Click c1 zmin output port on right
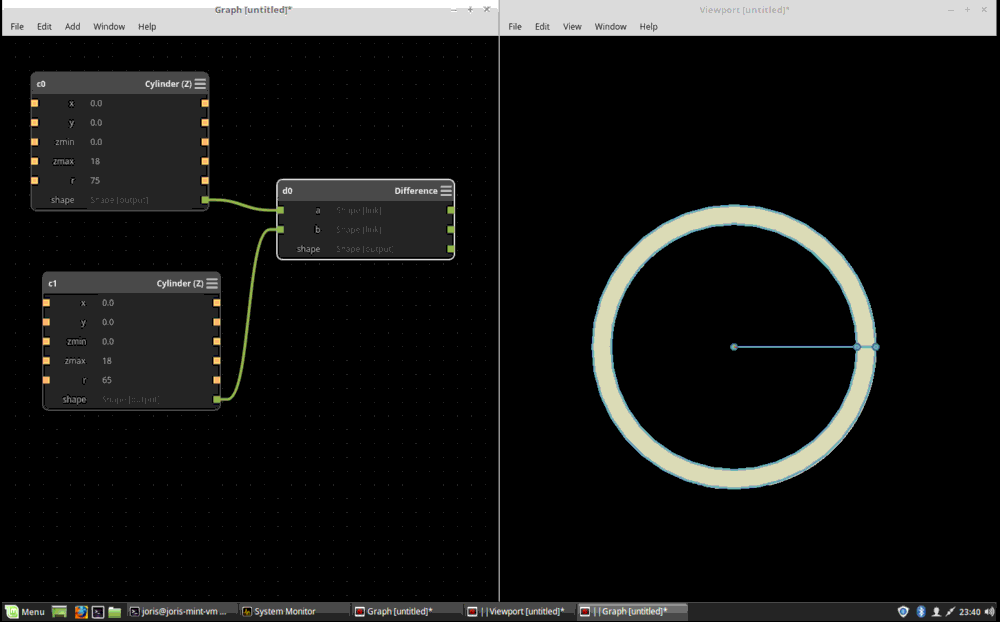1000x622 pixels. pyautogui.click(x=217, y=341)
